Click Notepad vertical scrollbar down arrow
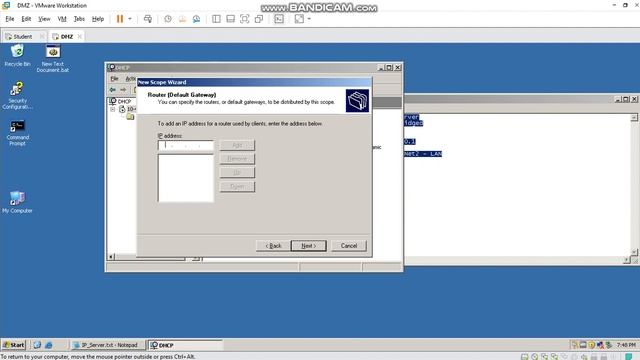Viewport: 640px width, 360px height. tap(634, 252)
